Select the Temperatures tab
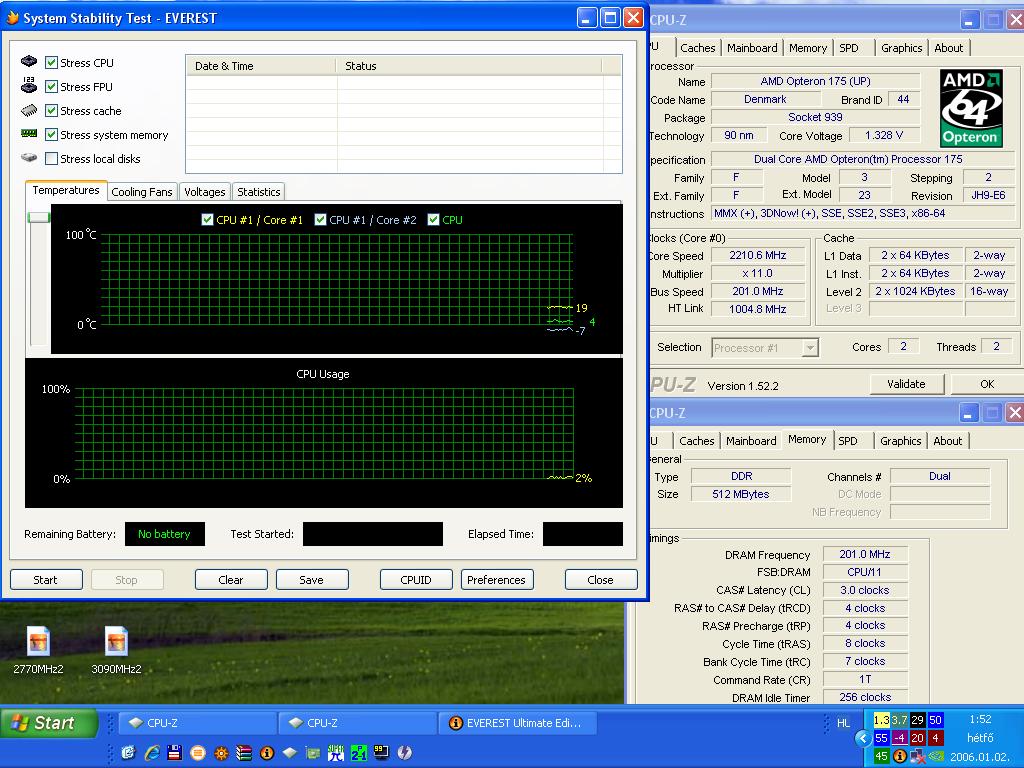Image resolution: width=1024 pixels, height=768 pixels. point(66,190)
